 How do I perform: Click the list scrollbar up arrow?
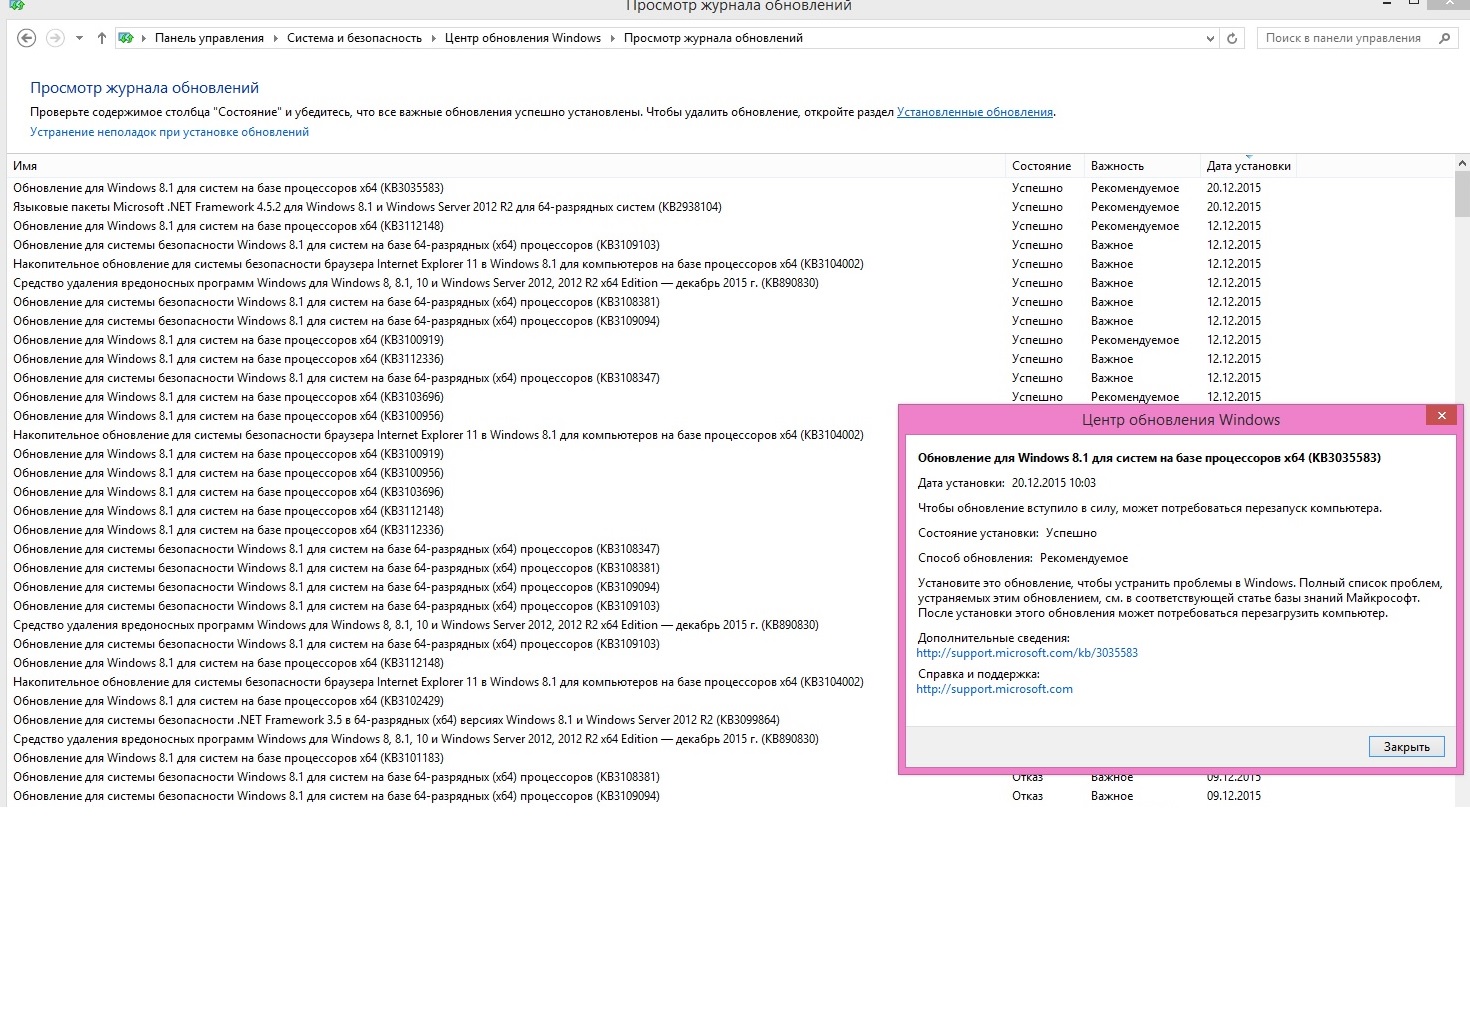point(1462,163)
